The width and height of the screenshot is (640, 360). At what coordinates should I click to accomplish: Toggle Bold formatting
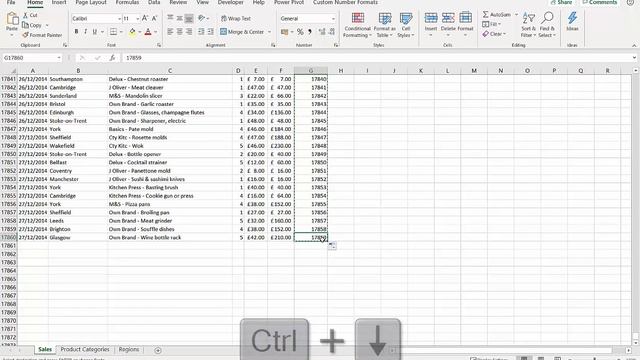pyautogui.click(x=76, y=31)
